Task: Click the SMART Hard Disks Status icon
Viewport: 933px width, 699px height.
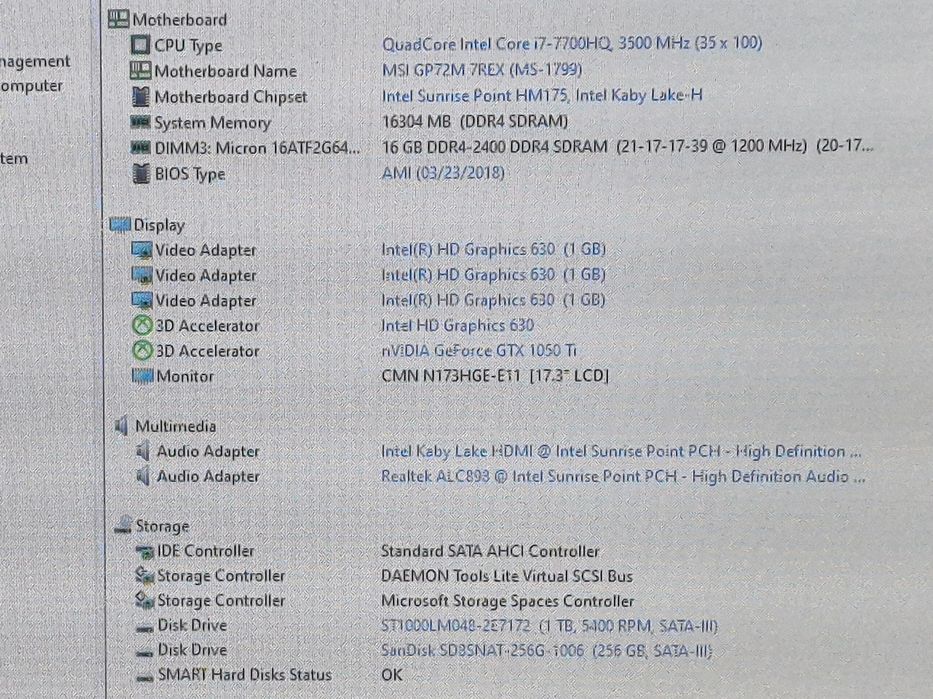Action: [145, 677]
